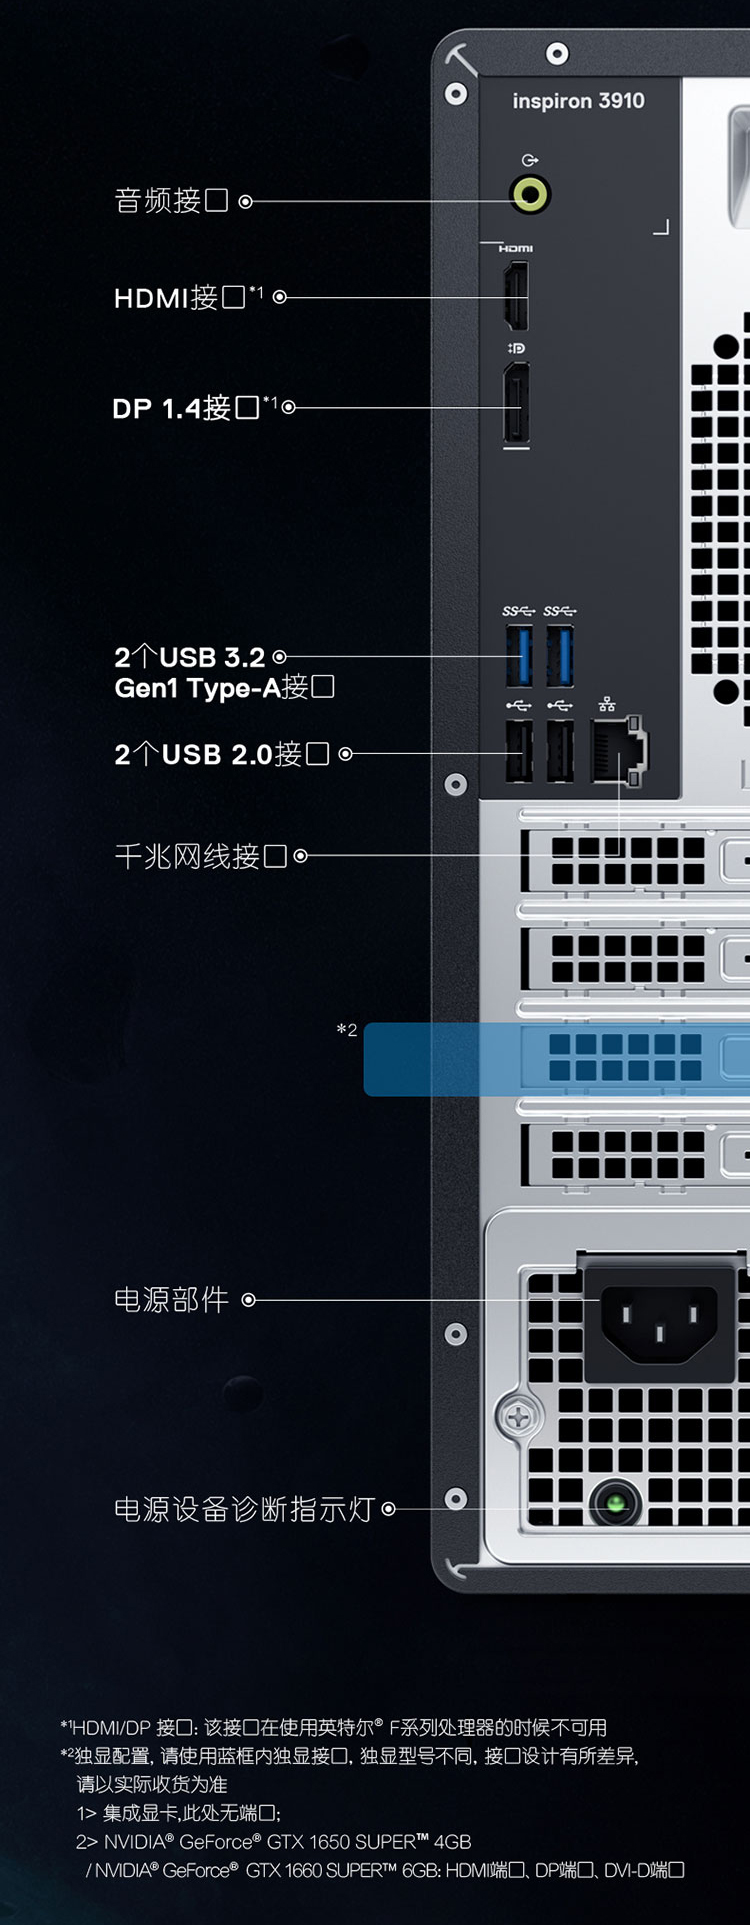This screenshot has height=1925, width=750.
Task: Click the 音频接口 label
Action: click(171, 201)
